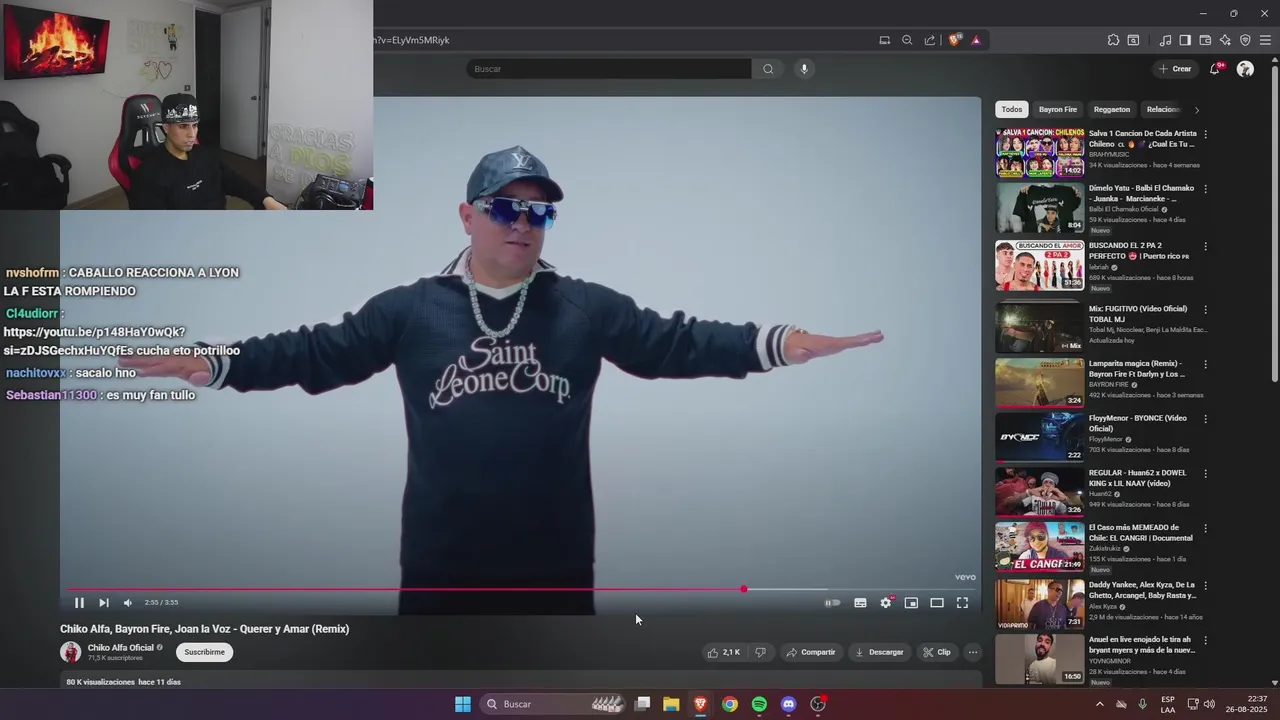
Task: Open Discord from the taskbar
Action: click(x=788, y=704)
